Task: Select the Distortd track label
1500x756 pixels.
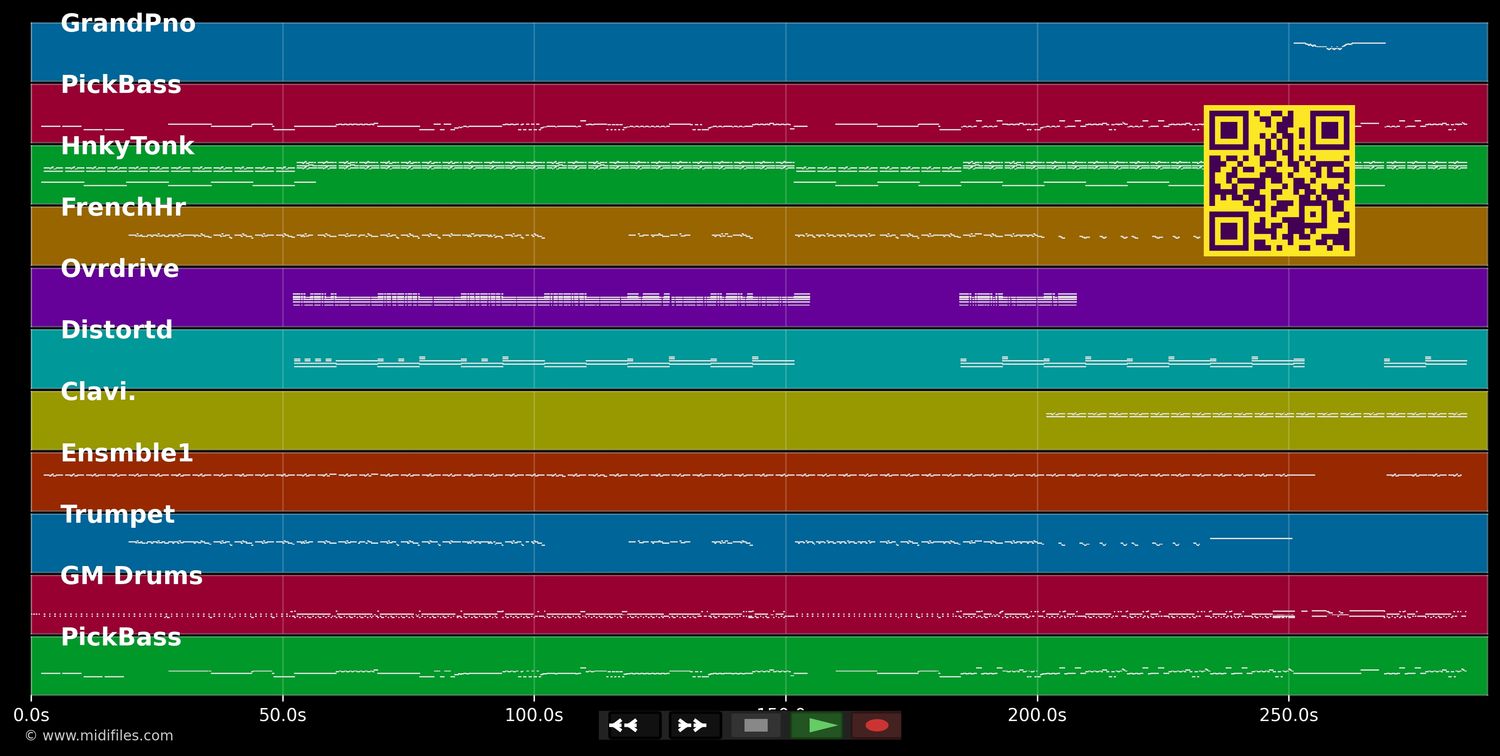Action: [117, 330]
